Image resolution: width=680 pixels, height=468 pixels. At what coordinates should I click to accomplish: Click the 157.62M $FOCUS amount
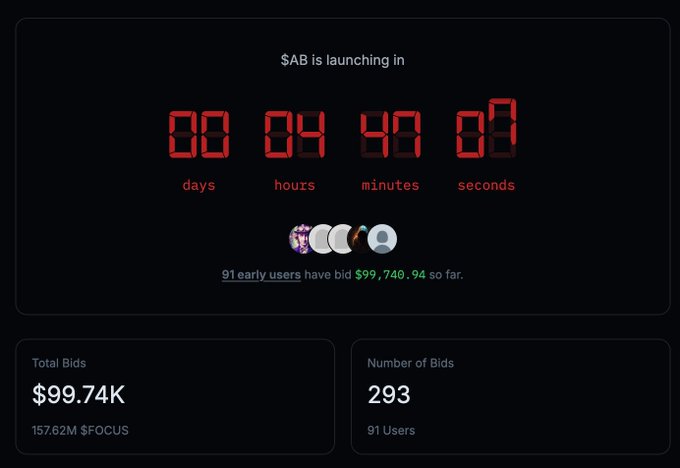coord(80,430)
